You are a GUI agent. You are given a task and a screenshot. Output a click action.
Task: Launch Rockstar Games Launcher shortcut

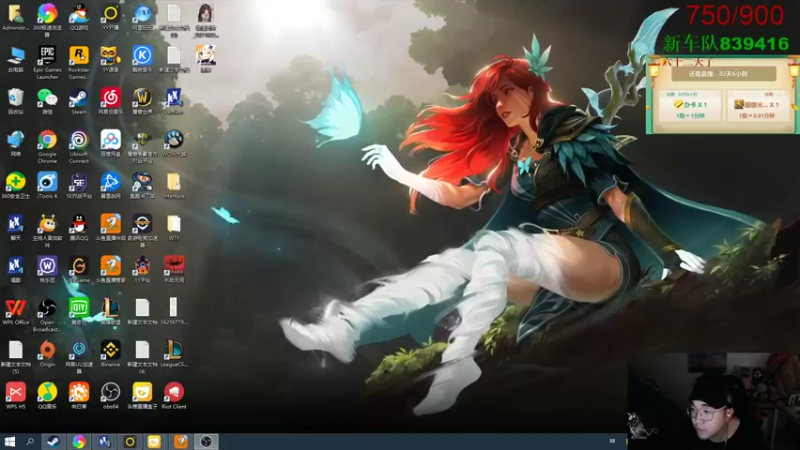click(x=79, y=55)
